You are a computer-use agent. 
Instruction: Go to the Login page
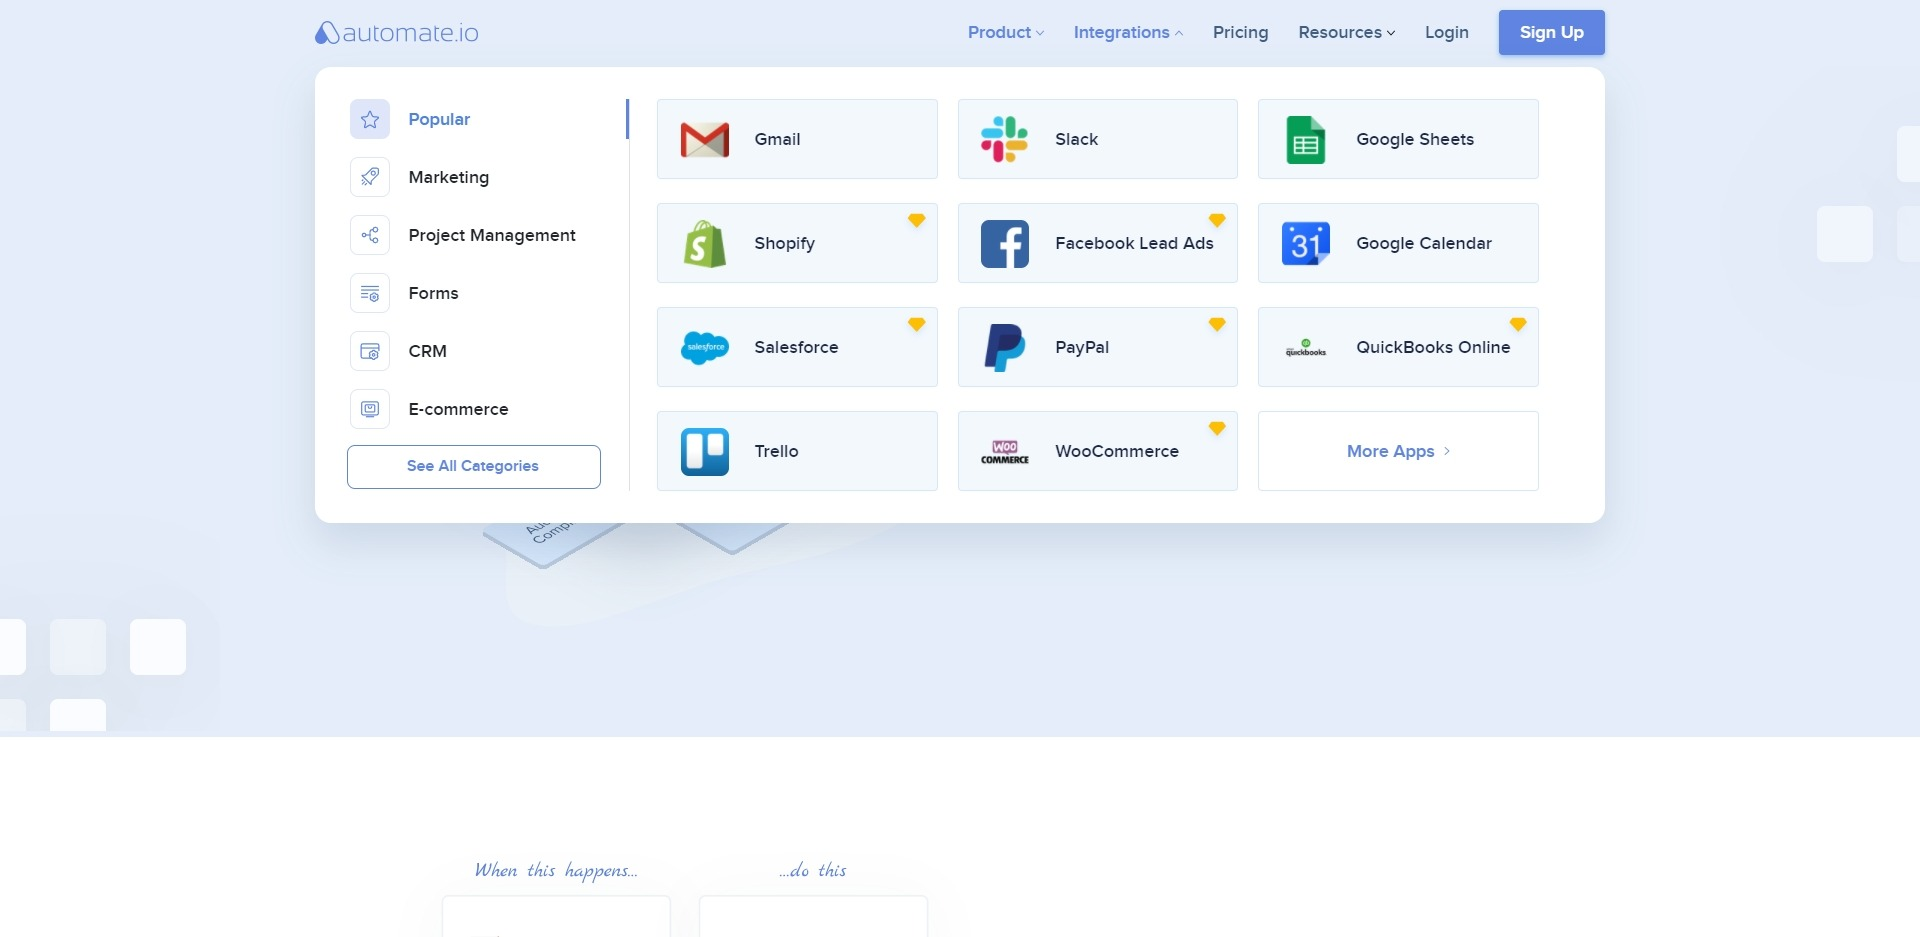(x=1446, y=32)
